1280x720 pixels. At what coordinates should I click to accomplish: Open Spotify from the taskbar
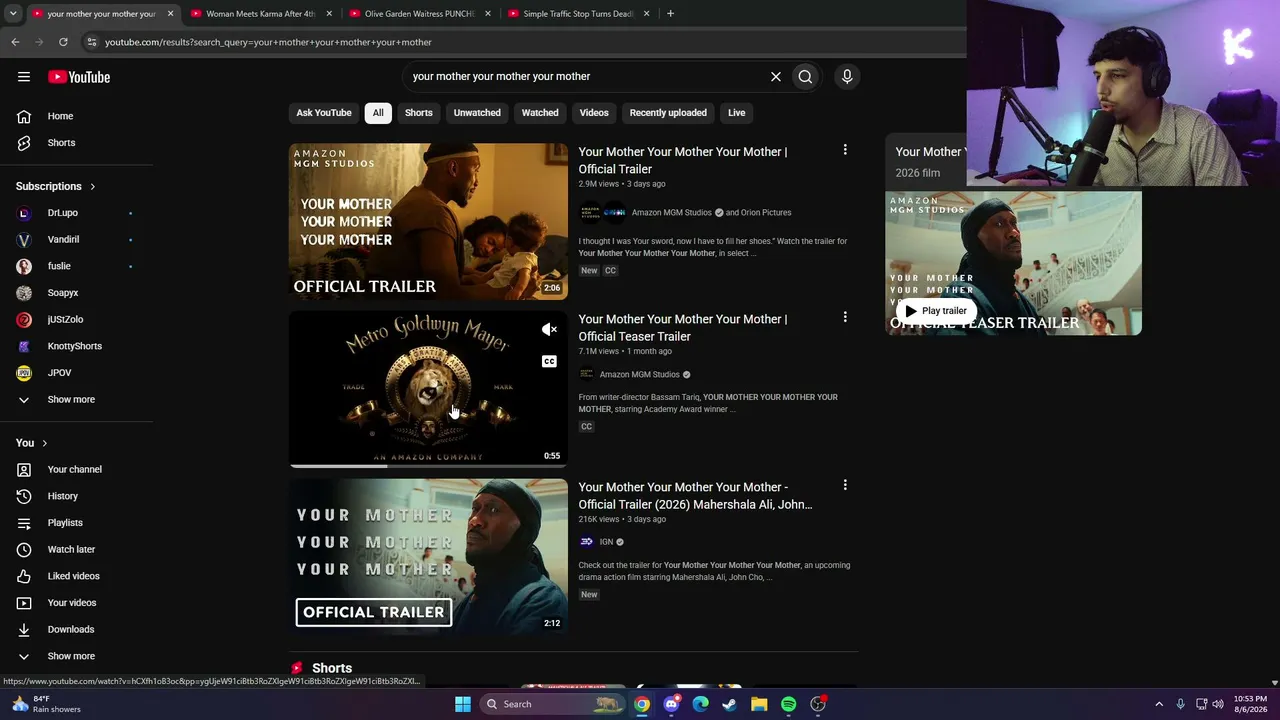[x=789, y=704]
